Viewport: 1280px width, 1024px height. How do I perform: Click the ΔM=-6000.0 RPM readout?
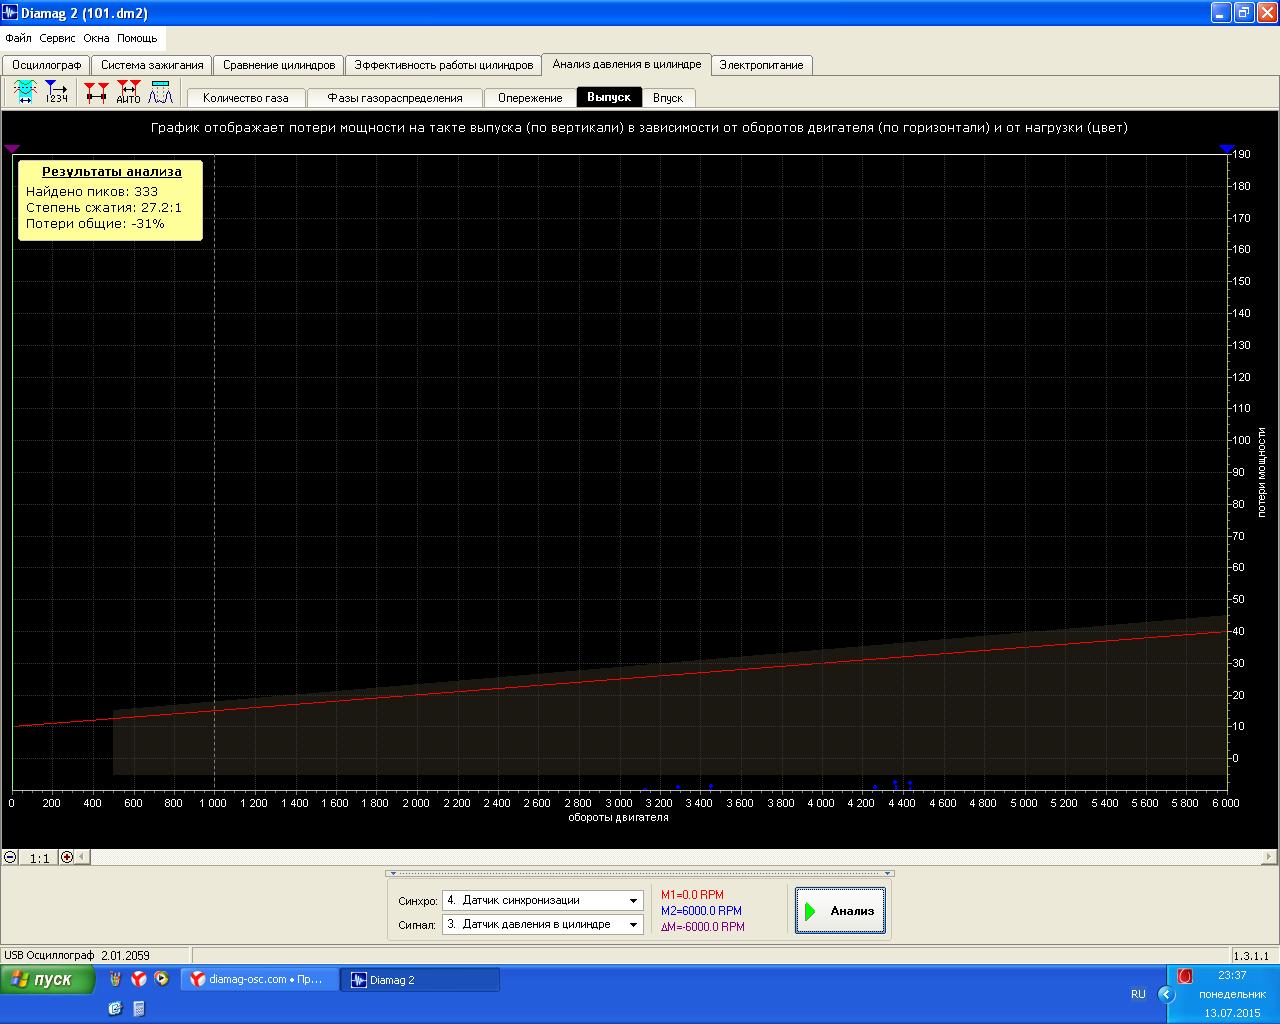[x=703, y=927]
